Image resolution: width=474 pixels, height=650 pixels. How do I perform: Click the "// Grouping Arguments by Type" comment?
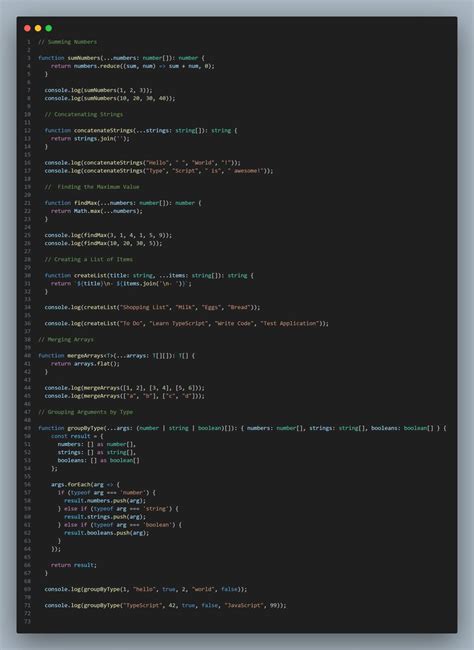coord(86,412)
